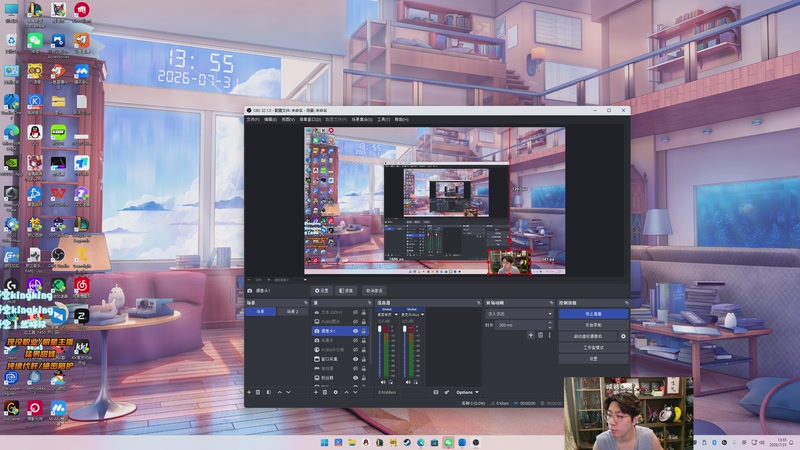The height and width of the screenshot is (450, 800).
Task: Click 启动虚拟摄像机 button
Action: click(588, 336)
